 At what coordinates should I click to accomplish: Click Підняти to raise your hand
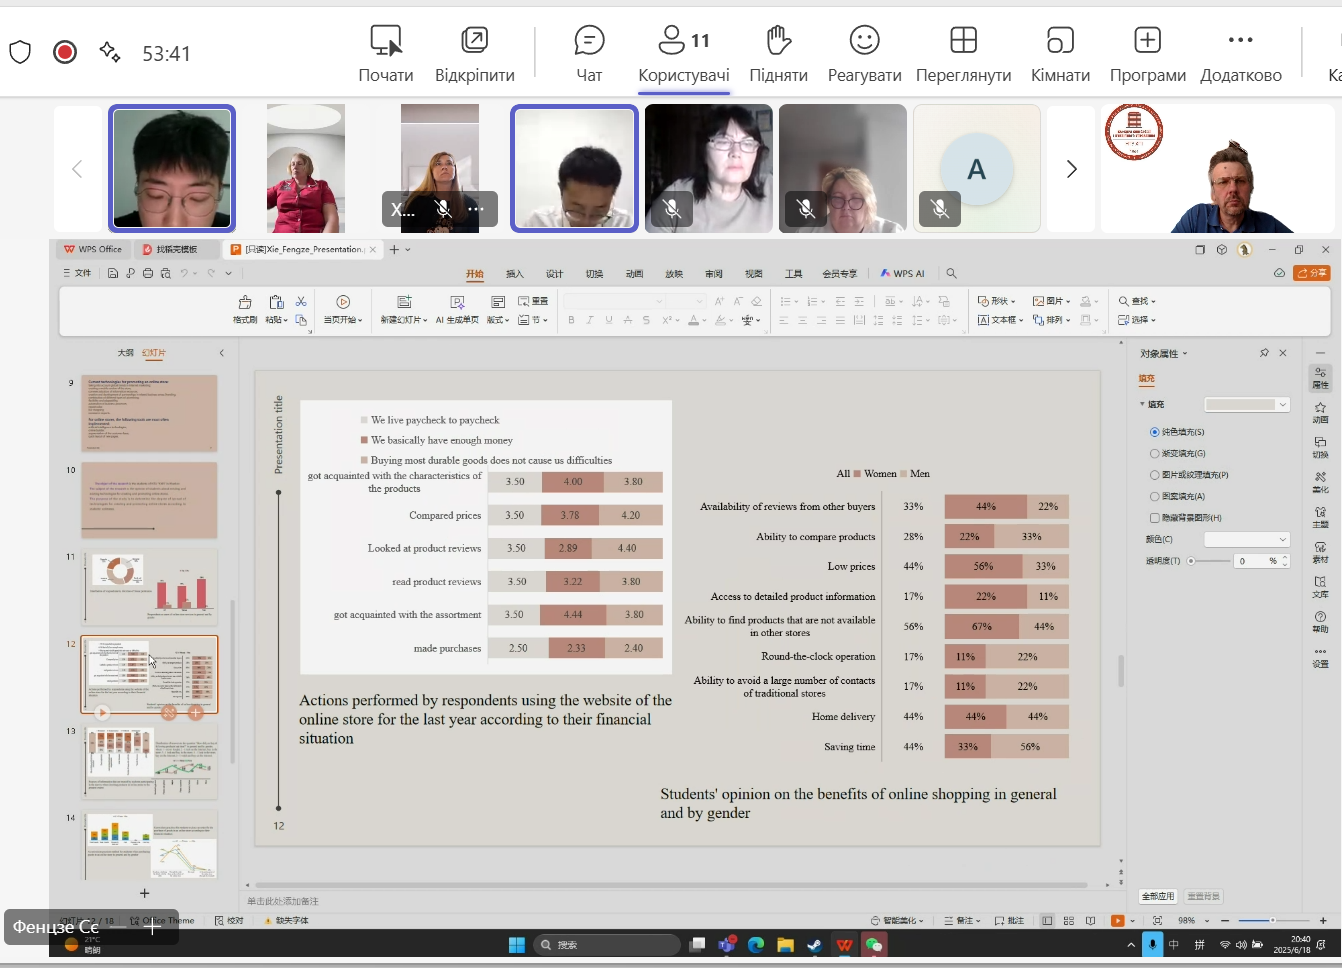(778, 54)
